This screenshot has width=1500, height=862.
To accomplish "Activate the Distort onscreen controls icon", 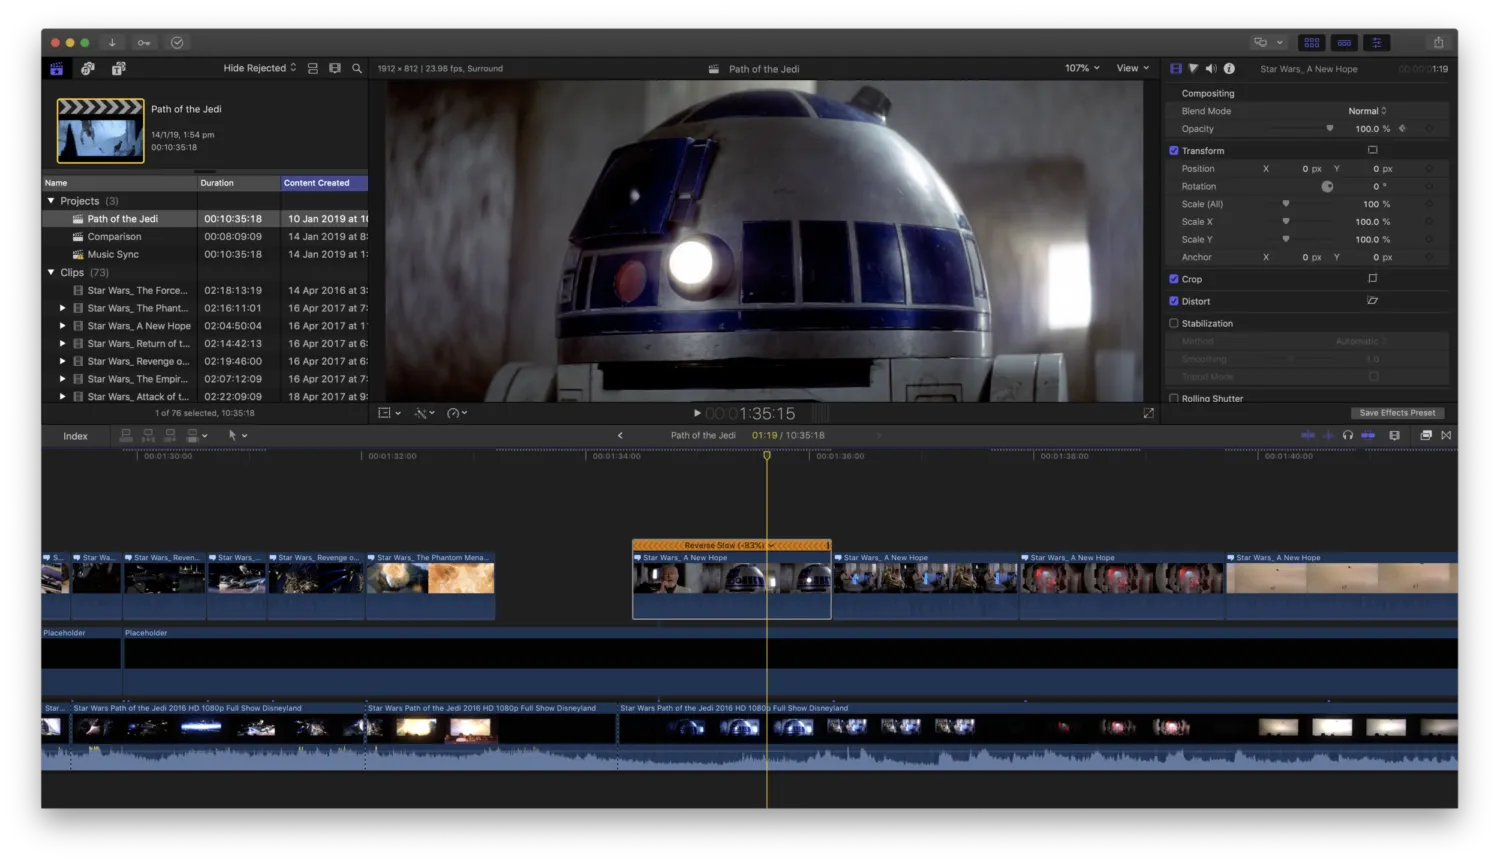I will click(1372, 301).
